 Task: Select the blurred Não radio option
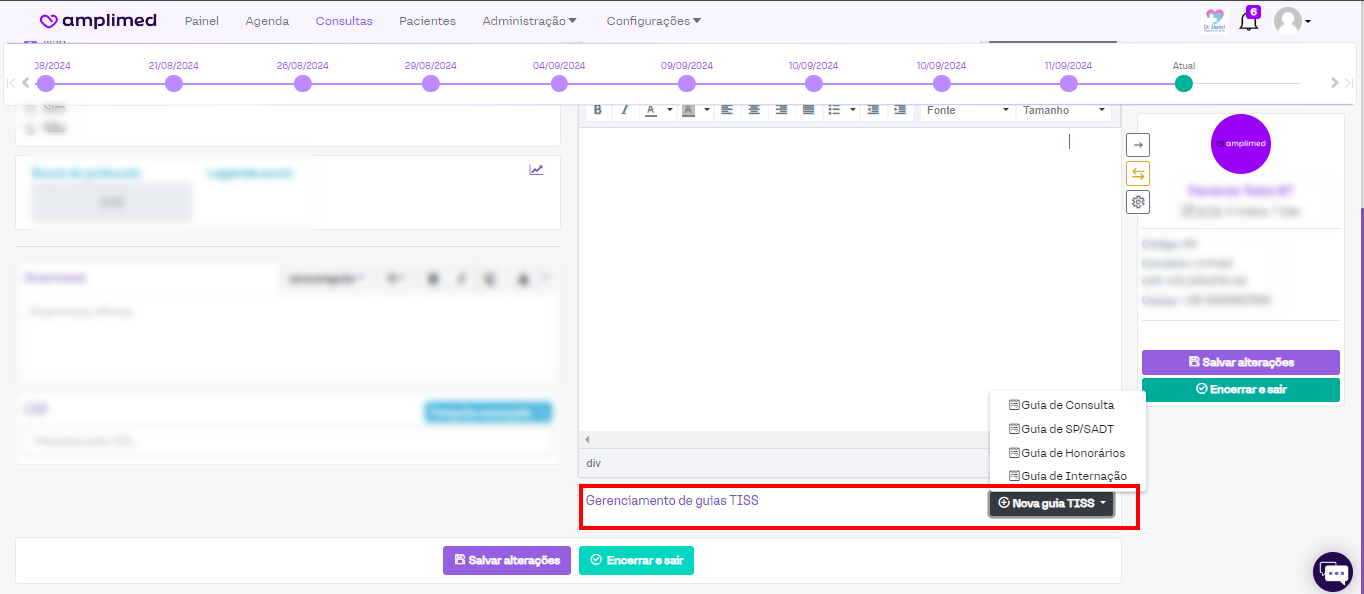30,128
